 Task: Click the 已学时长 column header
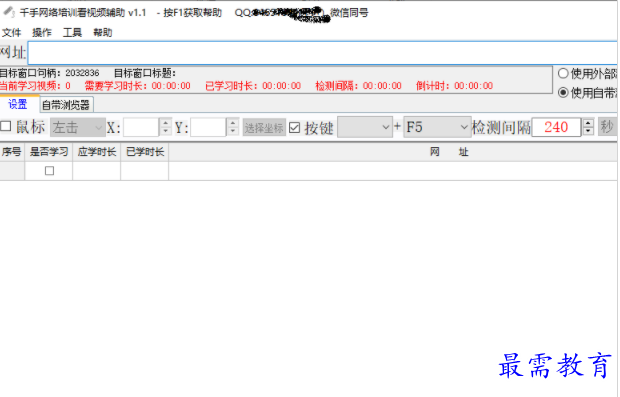[x=145, y=152]
